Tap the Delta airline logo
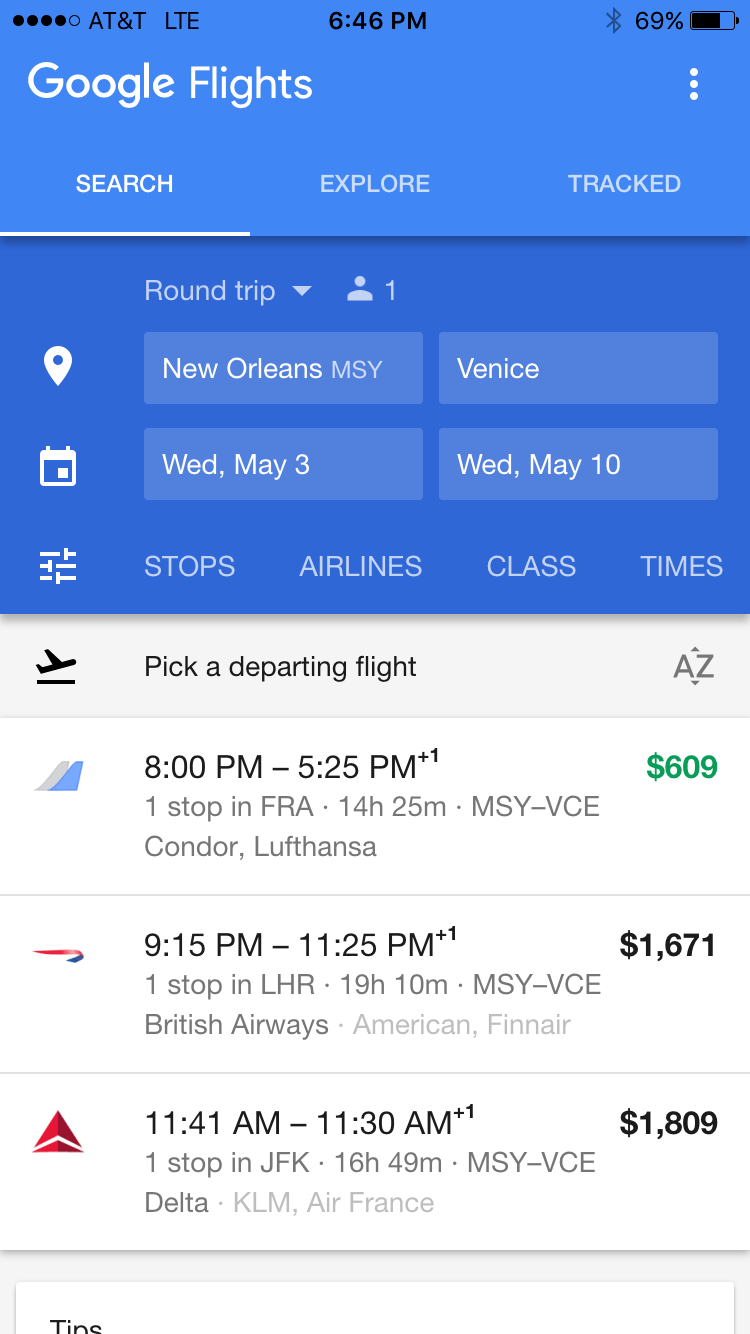This screenshot has height=1334, width=750. point(58,1132)
